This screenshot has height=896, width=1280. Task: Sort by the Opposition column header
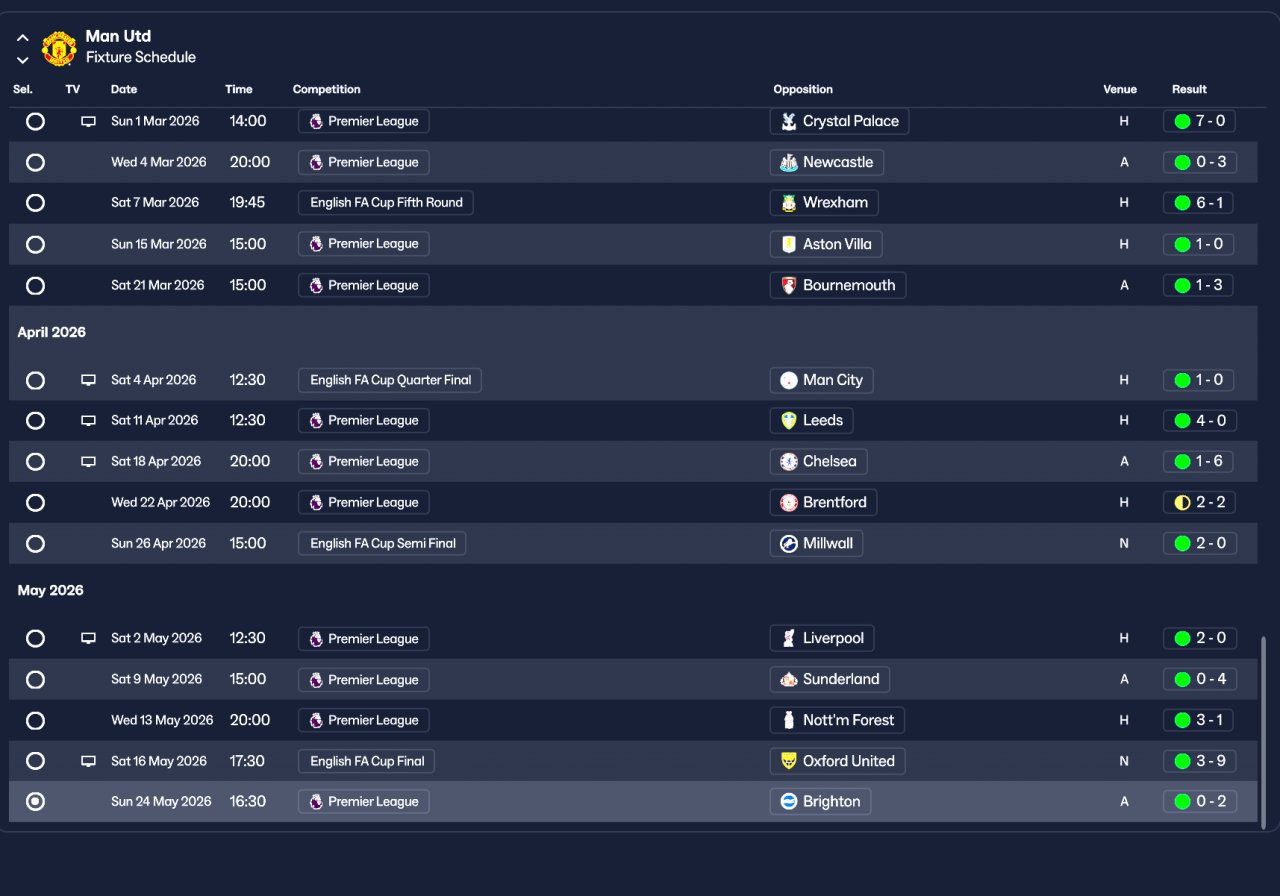(x=803, y=89)
